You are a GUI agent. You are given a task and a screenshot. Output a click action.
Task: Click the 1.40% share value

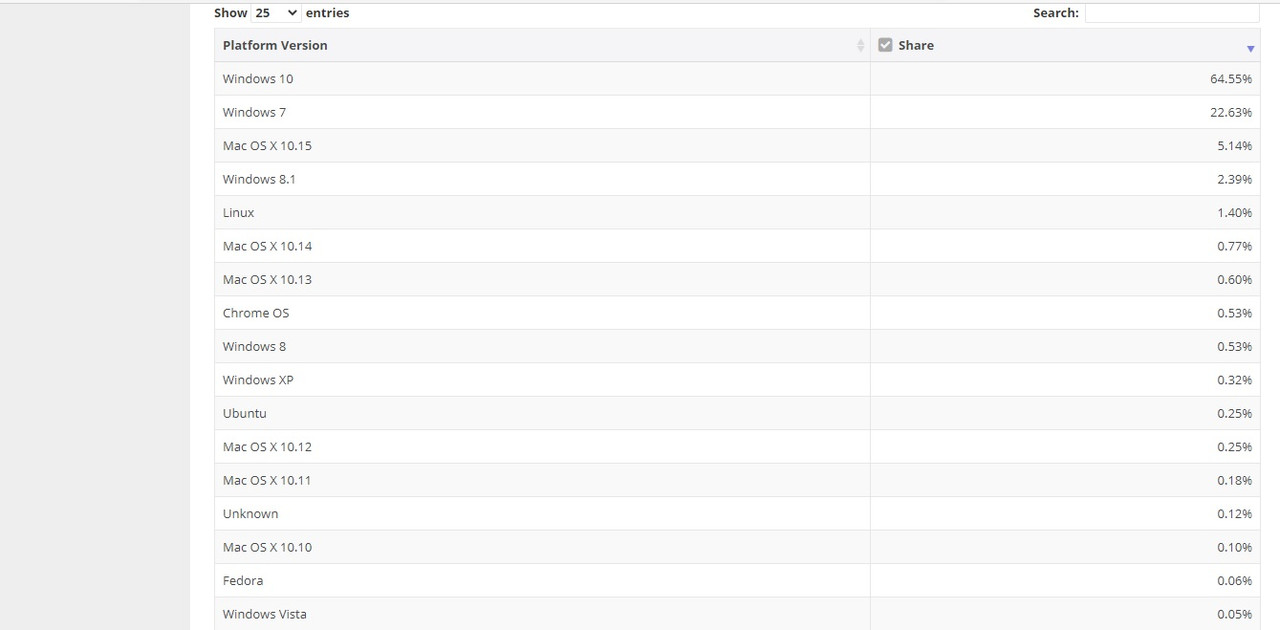[x=1234, y=213]
